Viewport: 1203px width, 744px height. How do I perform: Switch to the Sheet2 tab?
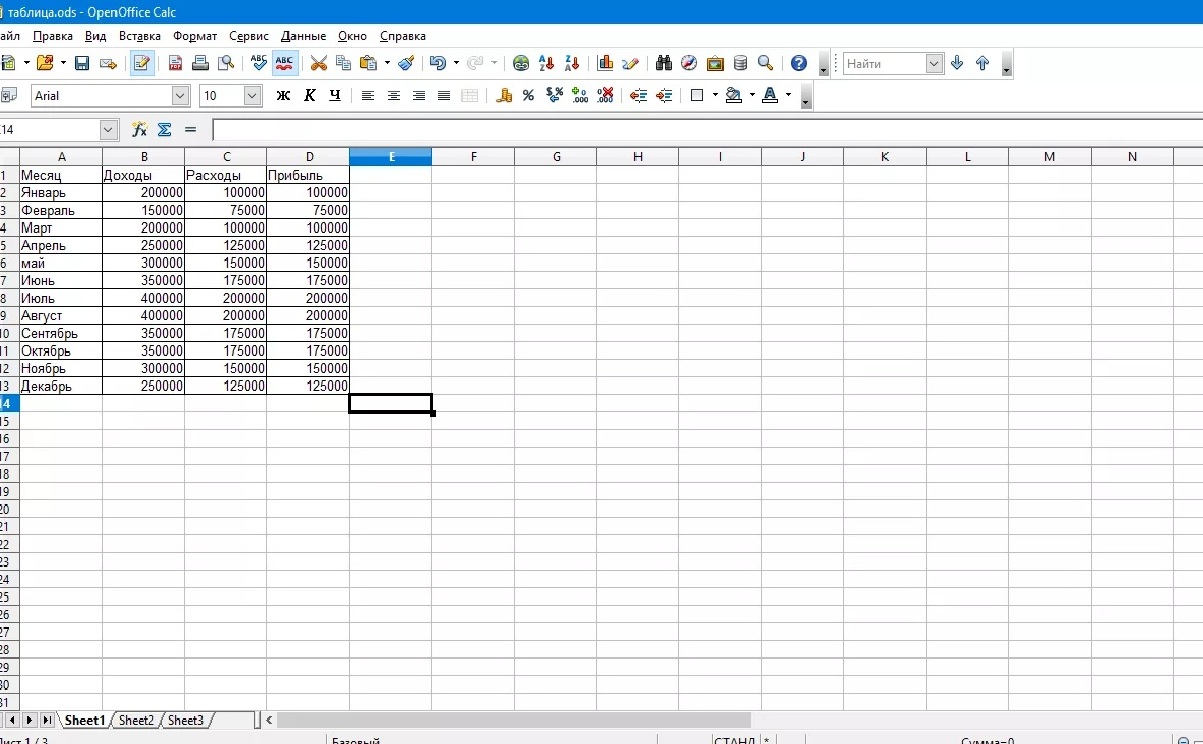(x=136, y=719)
